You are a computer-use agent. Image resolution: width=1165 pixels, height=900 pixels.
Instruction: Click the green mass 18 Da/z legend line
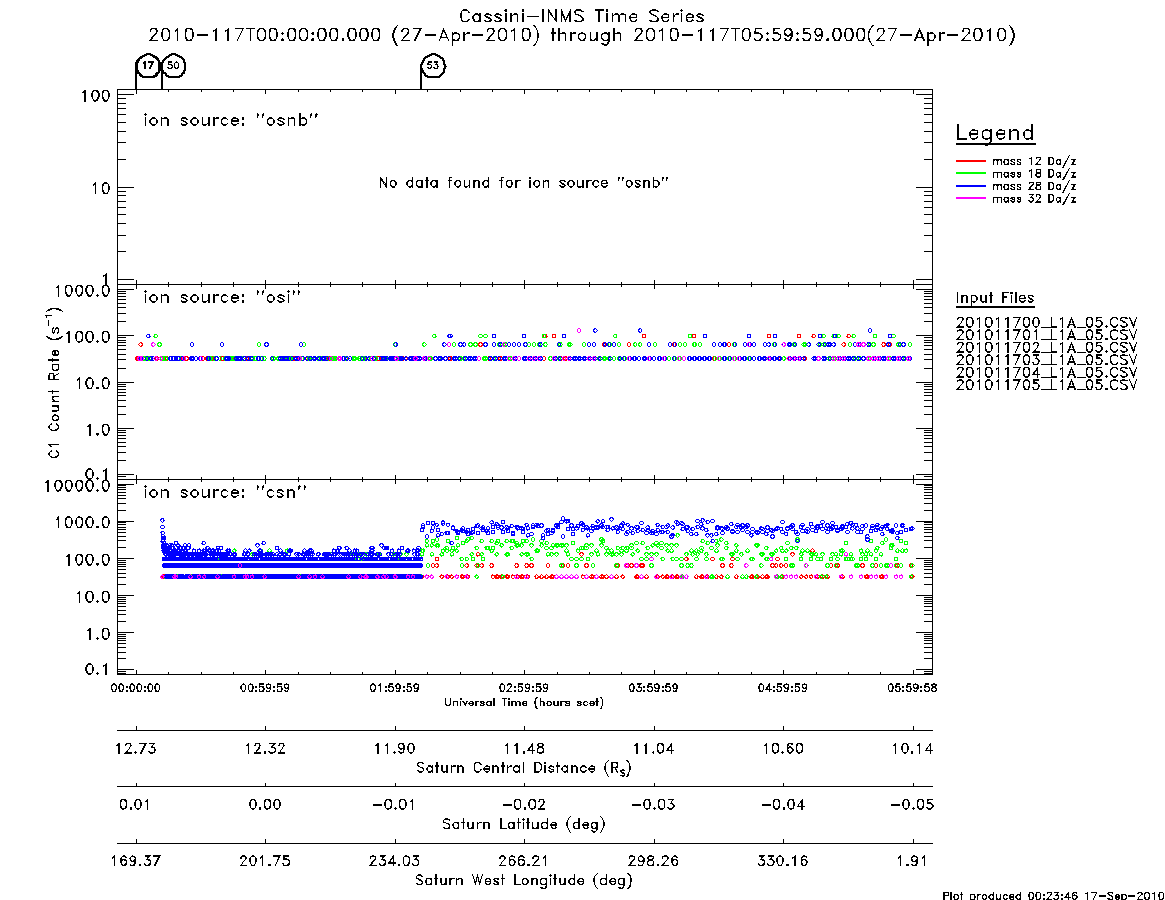pyautogui.click(x=970, y=174)
